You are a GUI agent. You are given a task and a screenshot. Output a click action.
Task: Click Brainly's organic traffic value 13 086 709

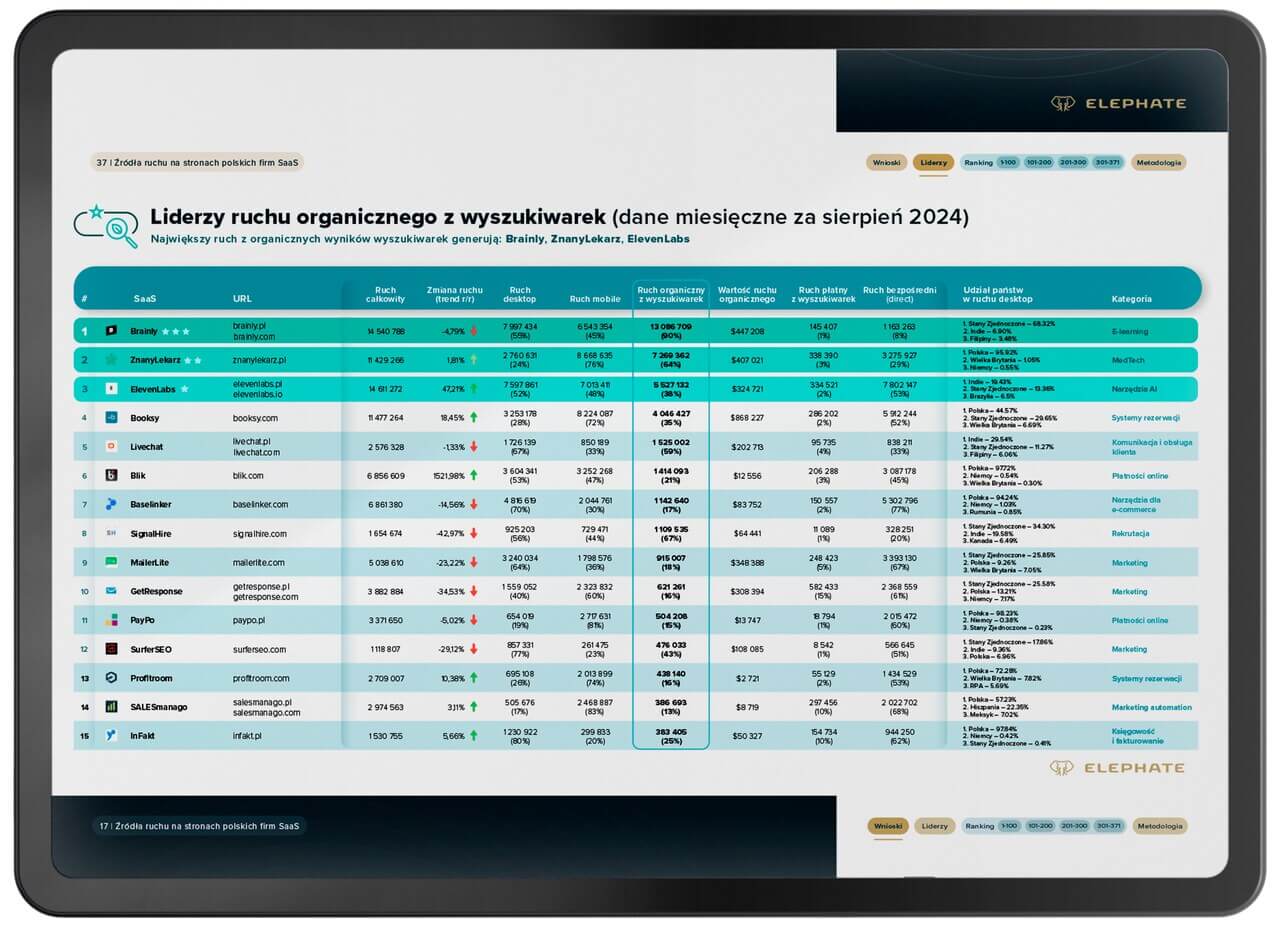click(x=670, y=327)
